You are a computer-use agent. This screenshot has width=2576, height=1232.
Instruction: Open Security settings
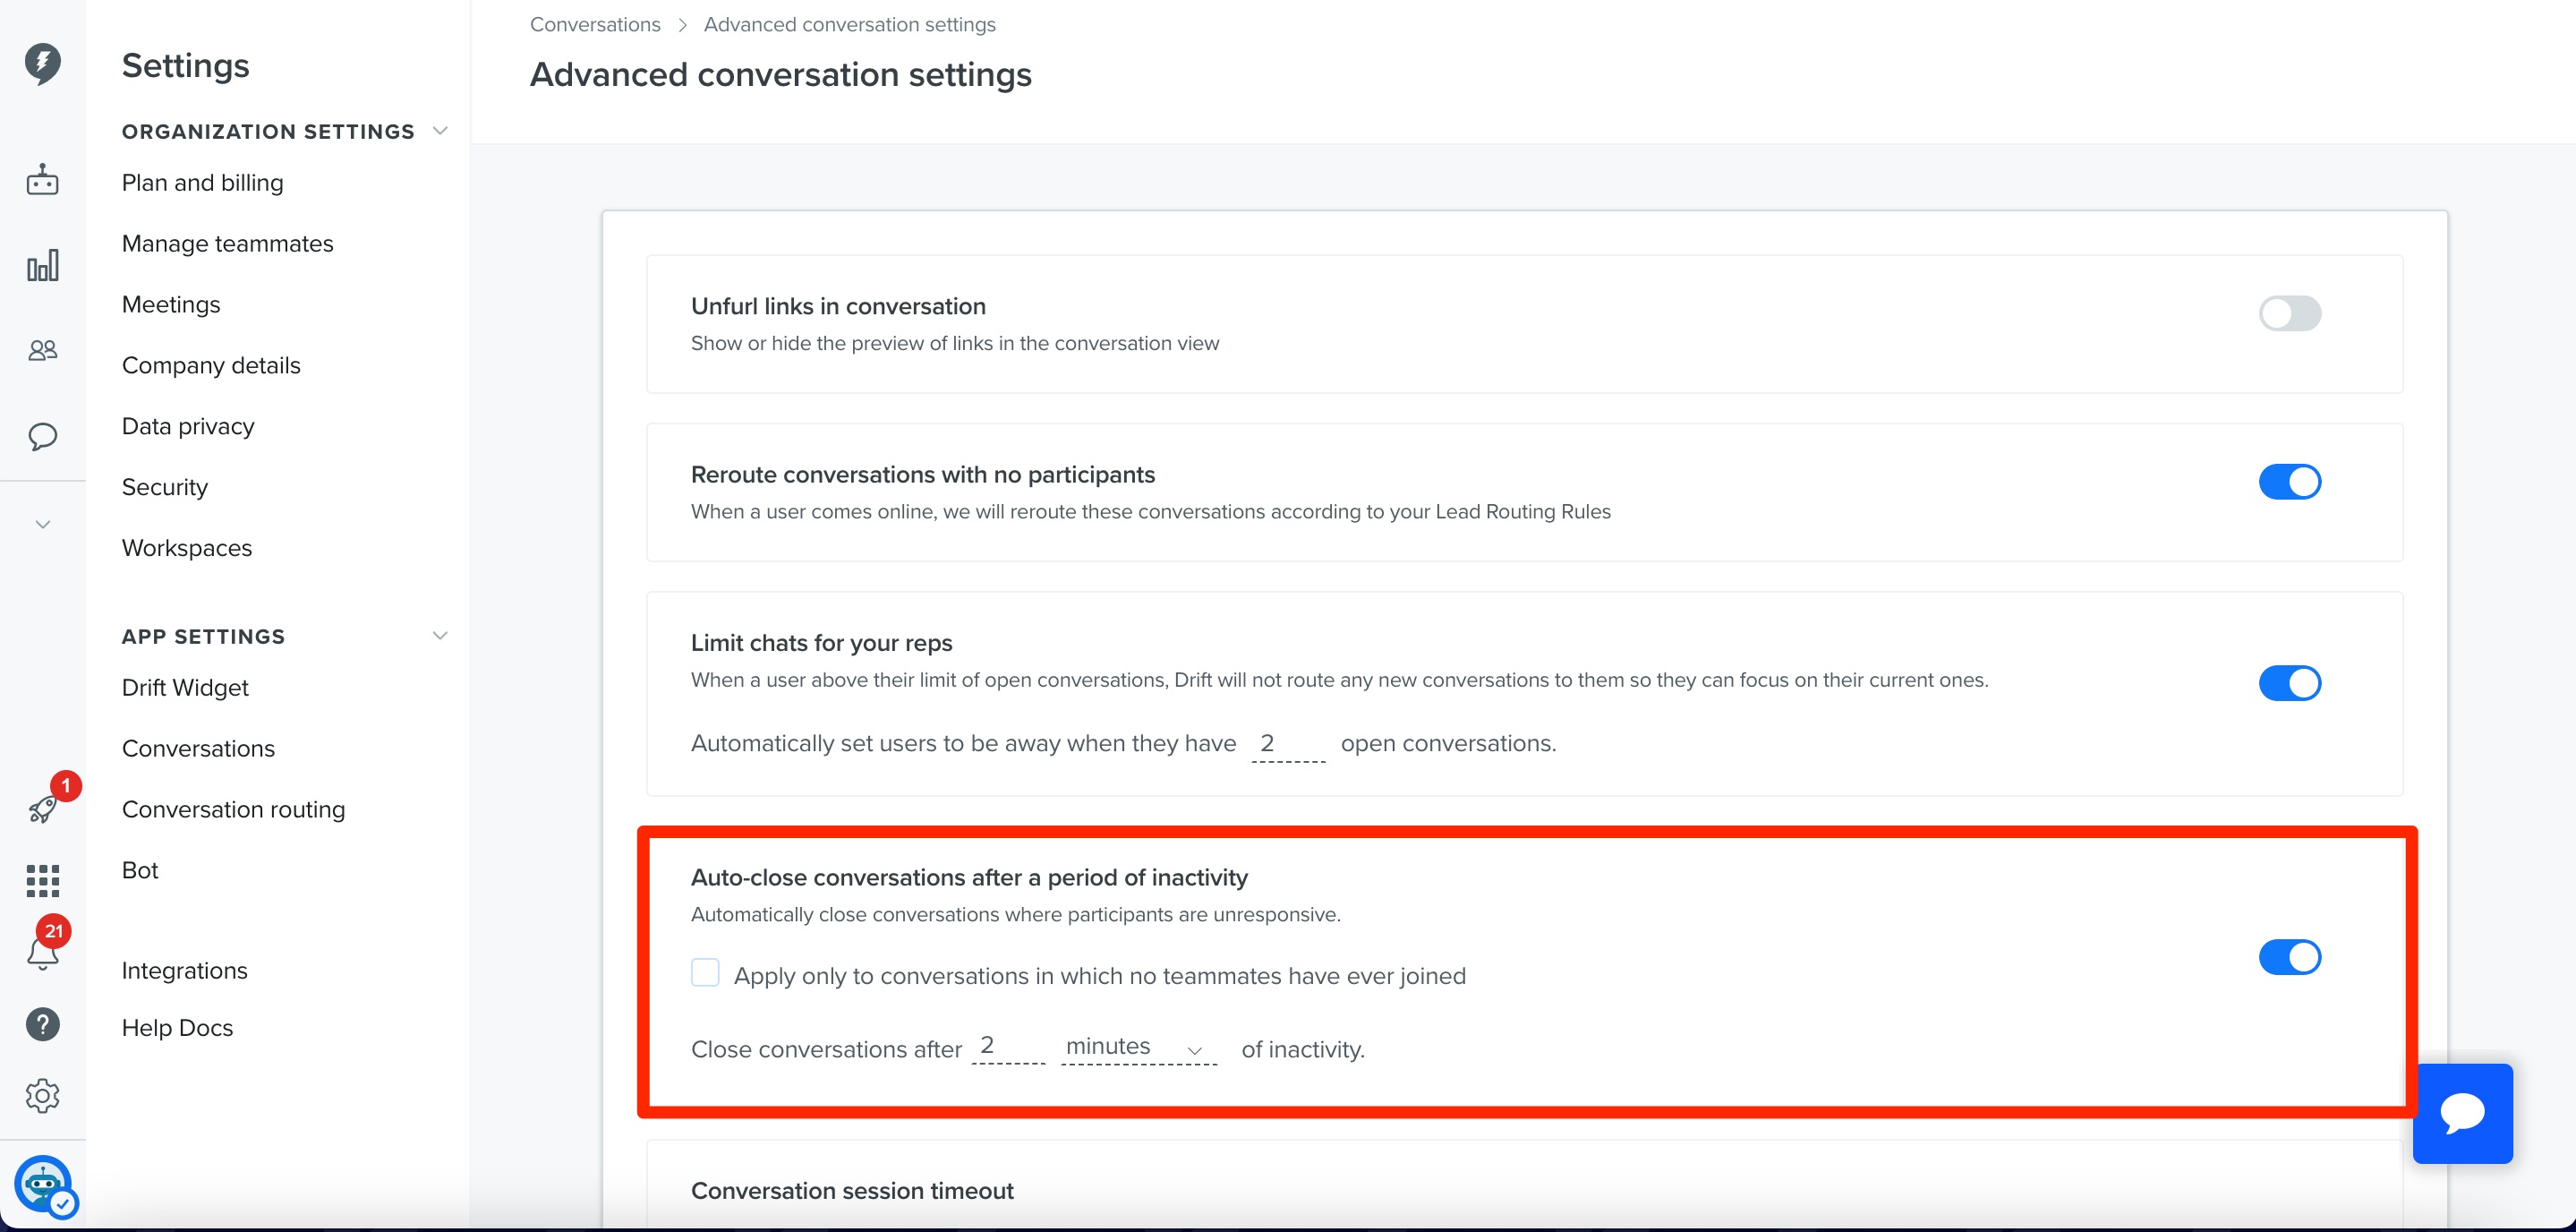[x=165, y=487]
